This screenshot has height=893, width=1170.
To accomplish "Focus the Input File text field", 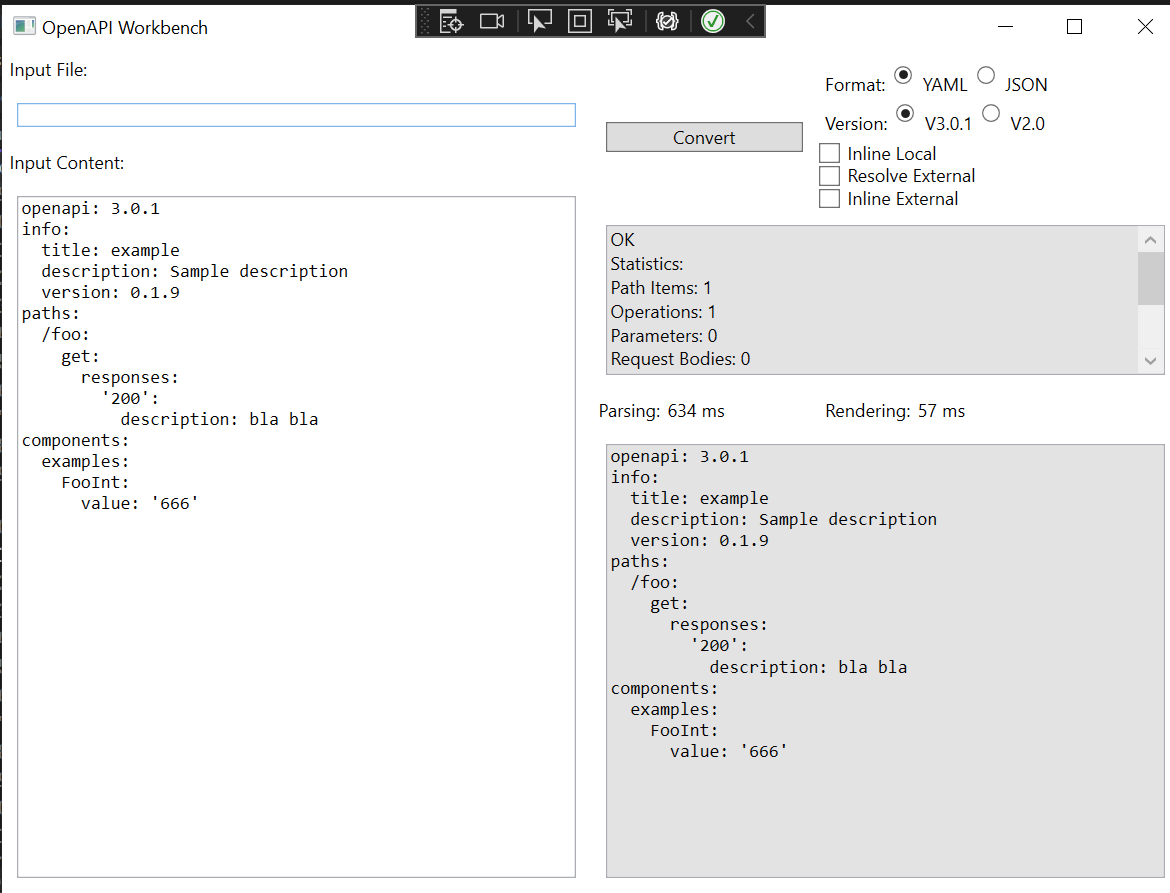I will 296,115.
